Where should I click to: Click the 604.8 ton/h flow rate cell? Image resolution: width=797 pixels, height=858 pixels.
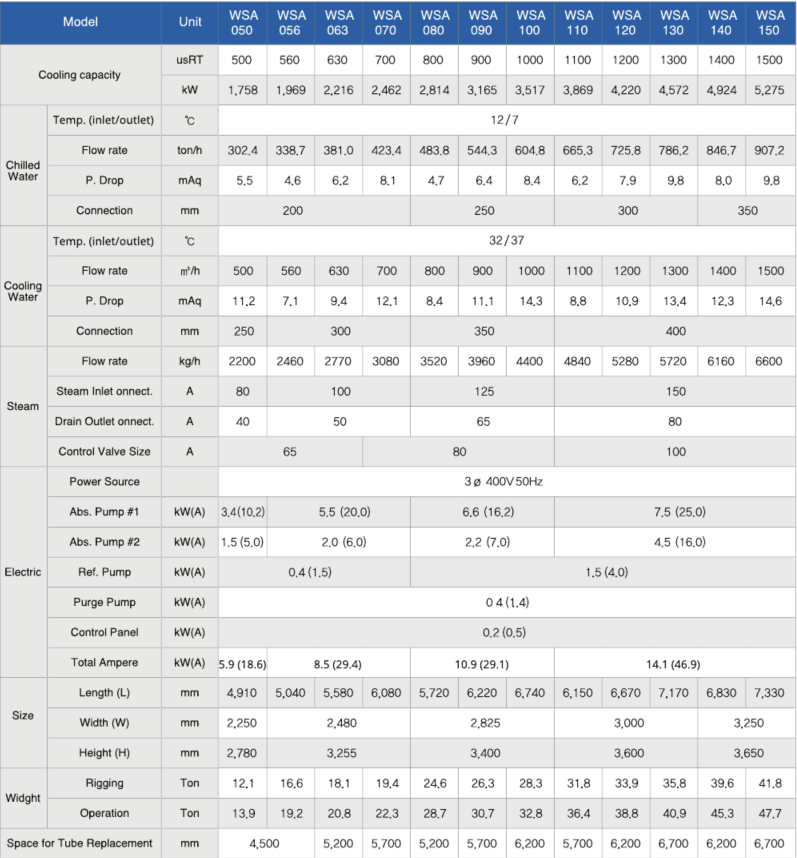[x=530, y=150]
